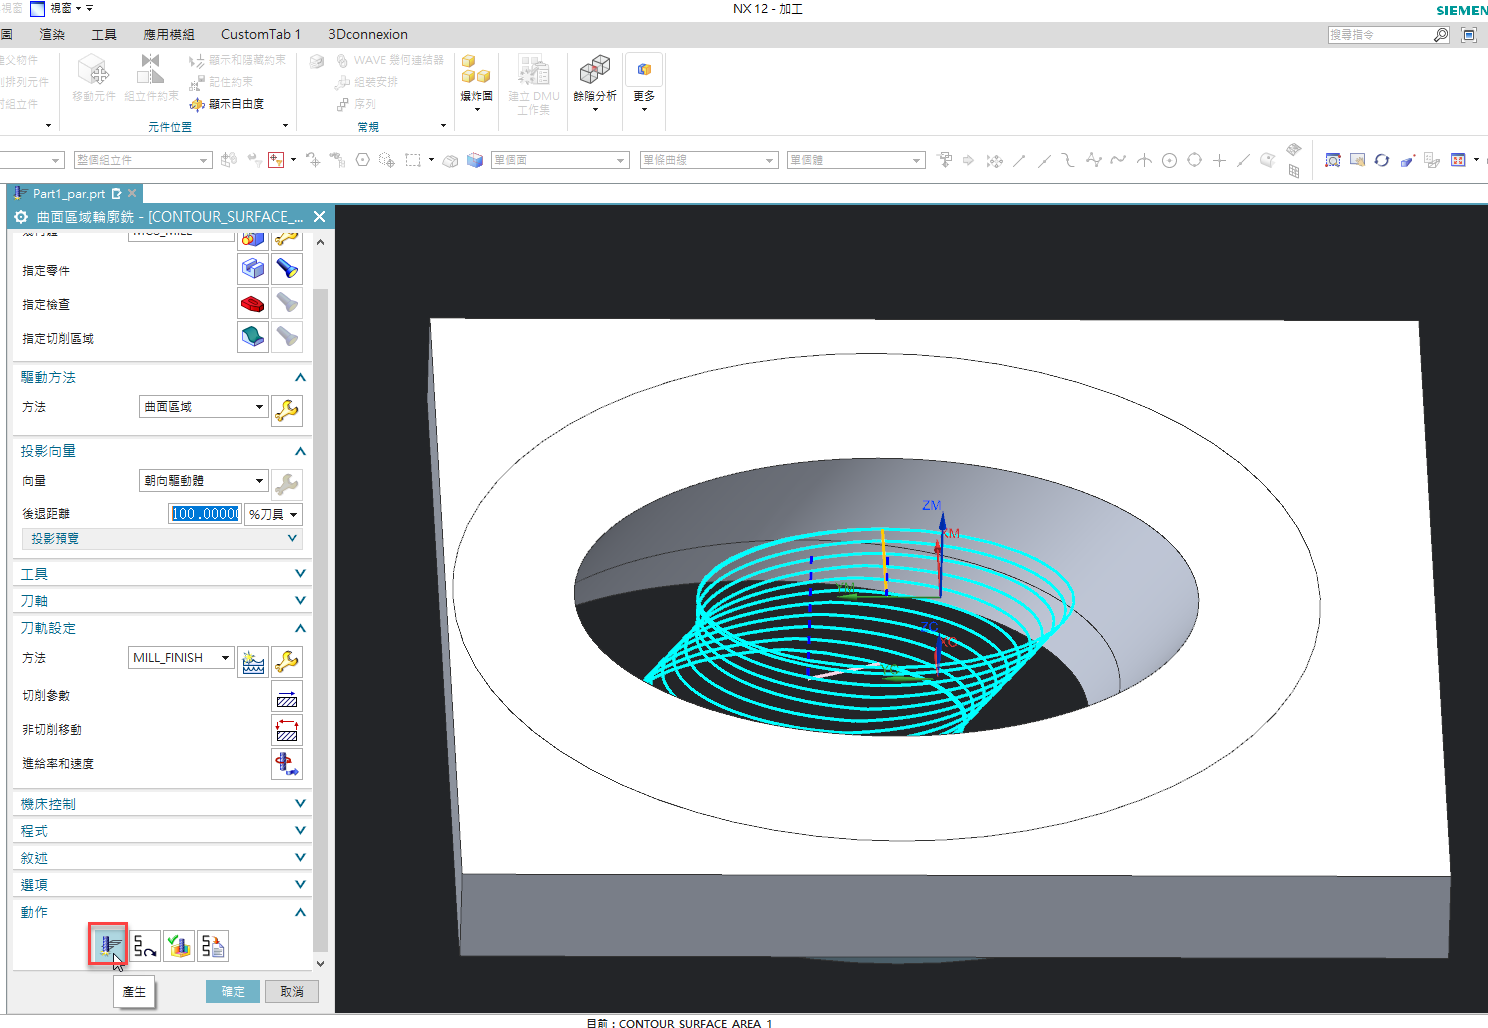Expand the 元件位置 group dropdown arrow
The height and width of the screenshot is (1028, 1488).
[x=285, y=126]
